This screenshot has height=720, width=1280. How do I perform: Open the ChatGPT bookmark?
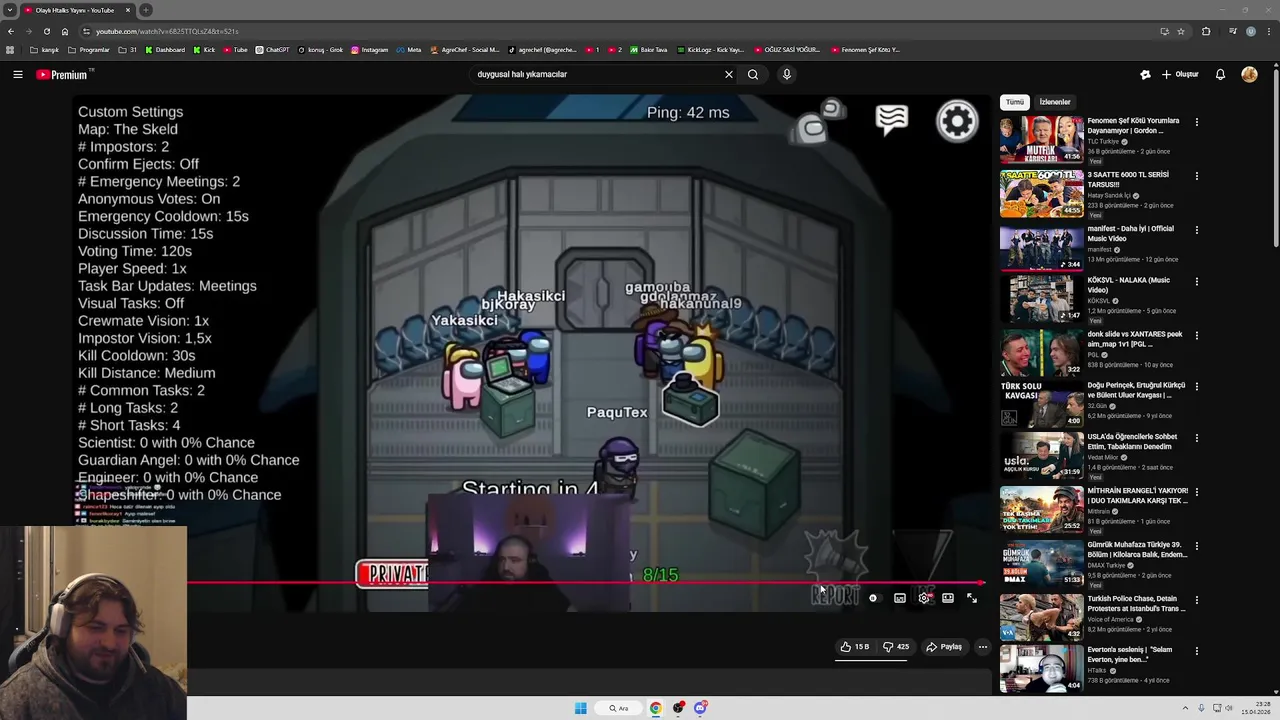click(272, 50)
